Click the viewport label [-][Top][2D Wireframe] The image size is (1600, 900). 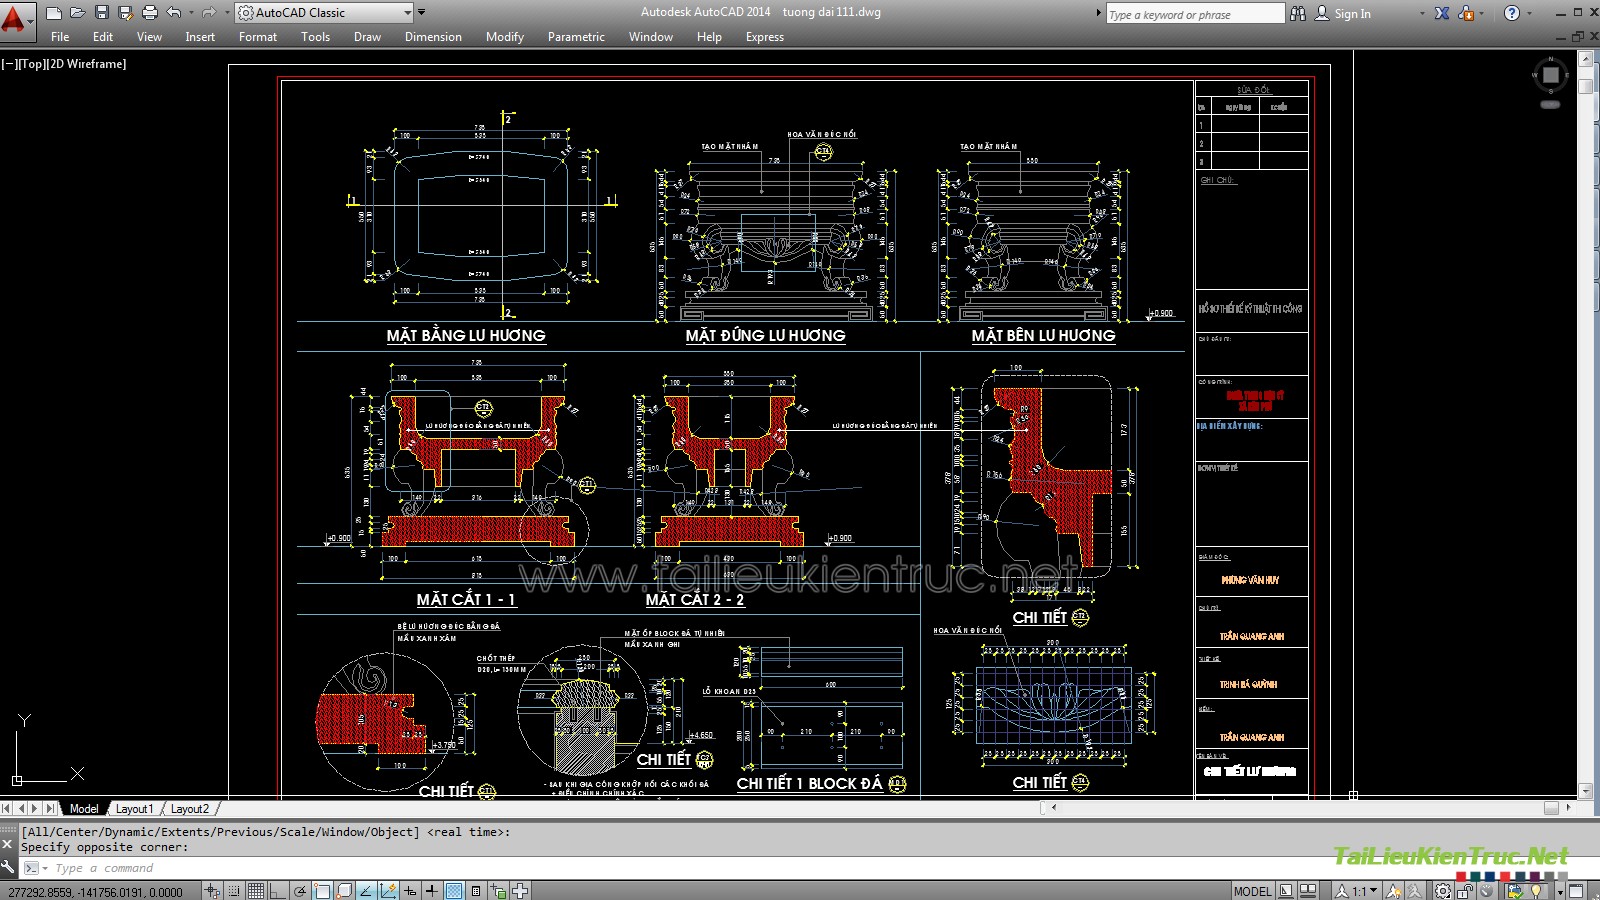click(64, 63)
